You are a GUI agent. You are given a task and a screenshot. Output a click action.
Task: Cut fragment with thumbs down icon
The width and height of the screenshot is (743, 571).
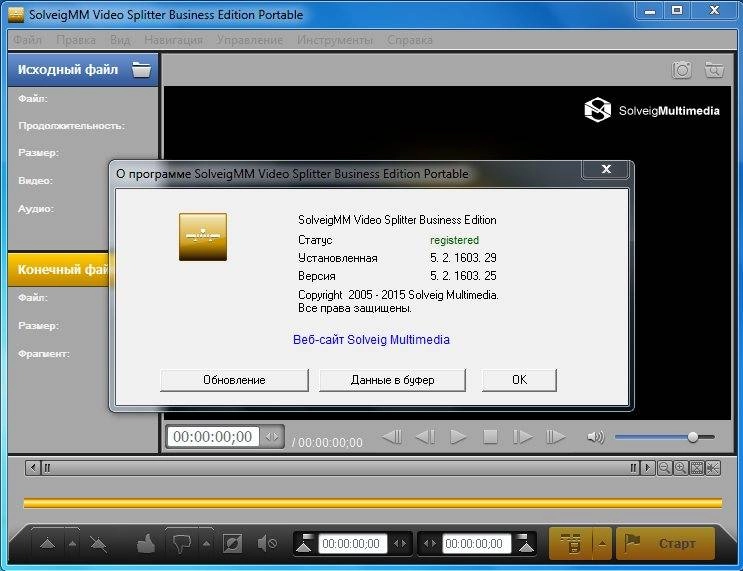(182, 544)
